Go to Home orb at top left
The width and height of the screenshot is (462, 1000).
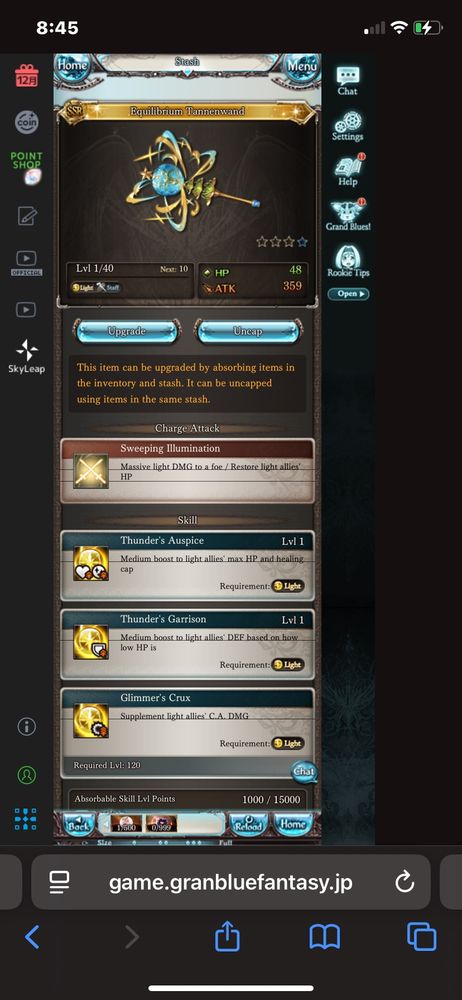coord(72,66)
